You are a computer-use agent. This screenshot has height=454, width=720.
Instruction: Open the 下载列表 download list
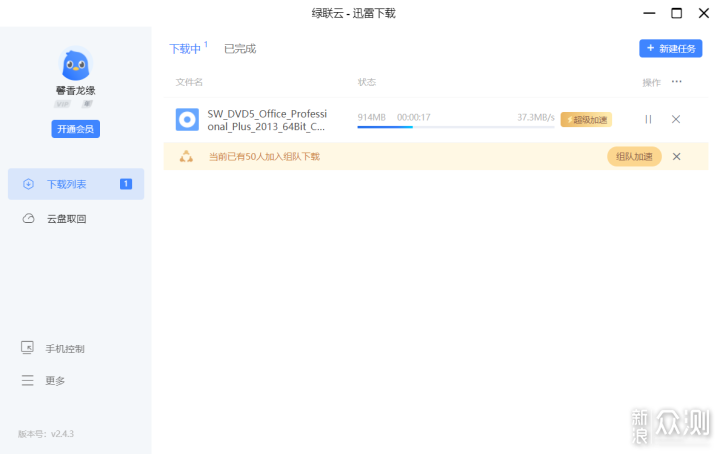(x=76, y=184)
